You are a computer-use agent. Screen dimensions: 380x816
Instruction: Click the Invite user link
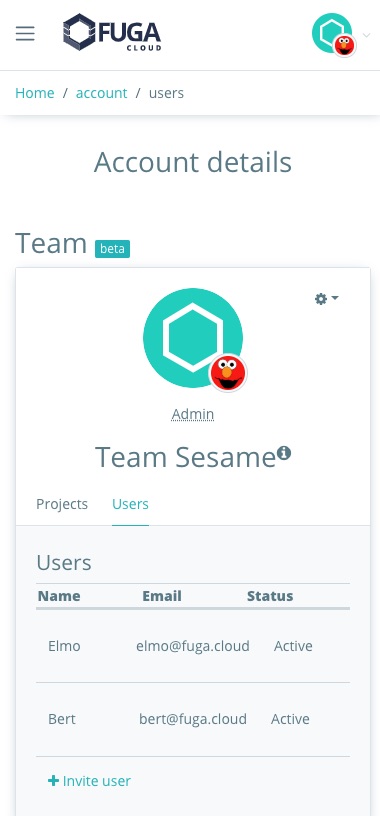click(90, 781)
